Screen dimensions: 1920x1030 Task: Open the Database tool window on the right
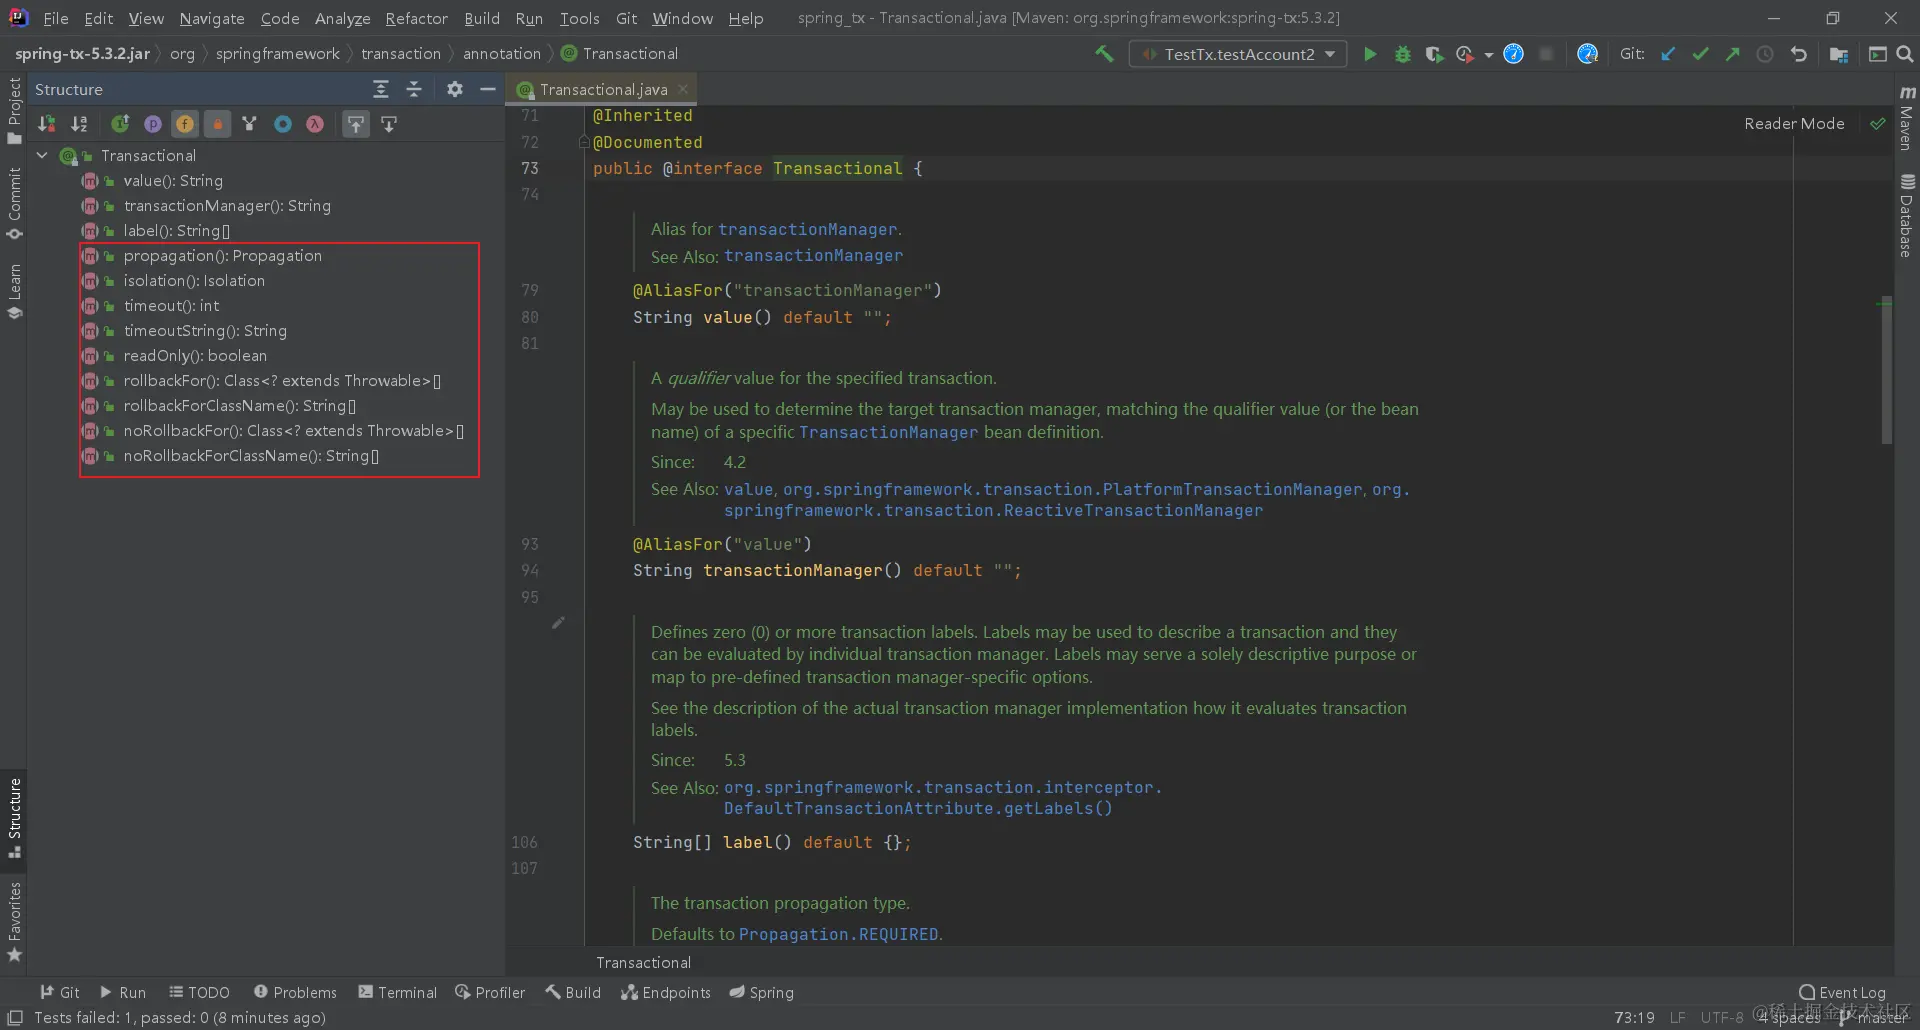(x=1907, y=215)
